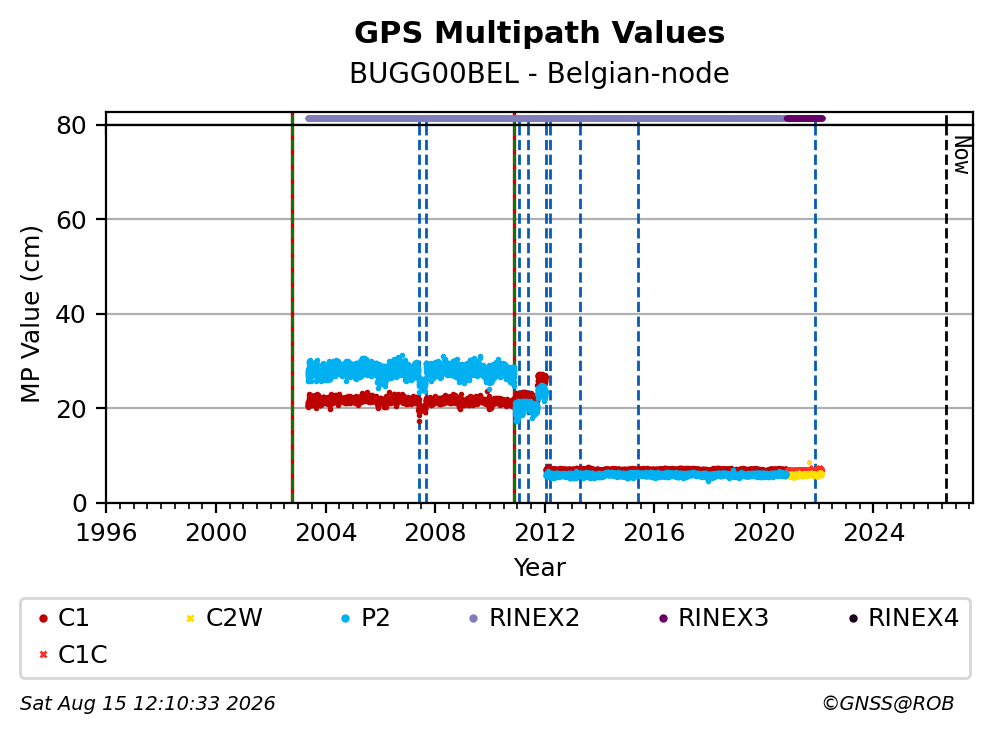Viewport: 992px width, 734px height.
Task: Click the C1 legend entry
Action: [64, 618]
